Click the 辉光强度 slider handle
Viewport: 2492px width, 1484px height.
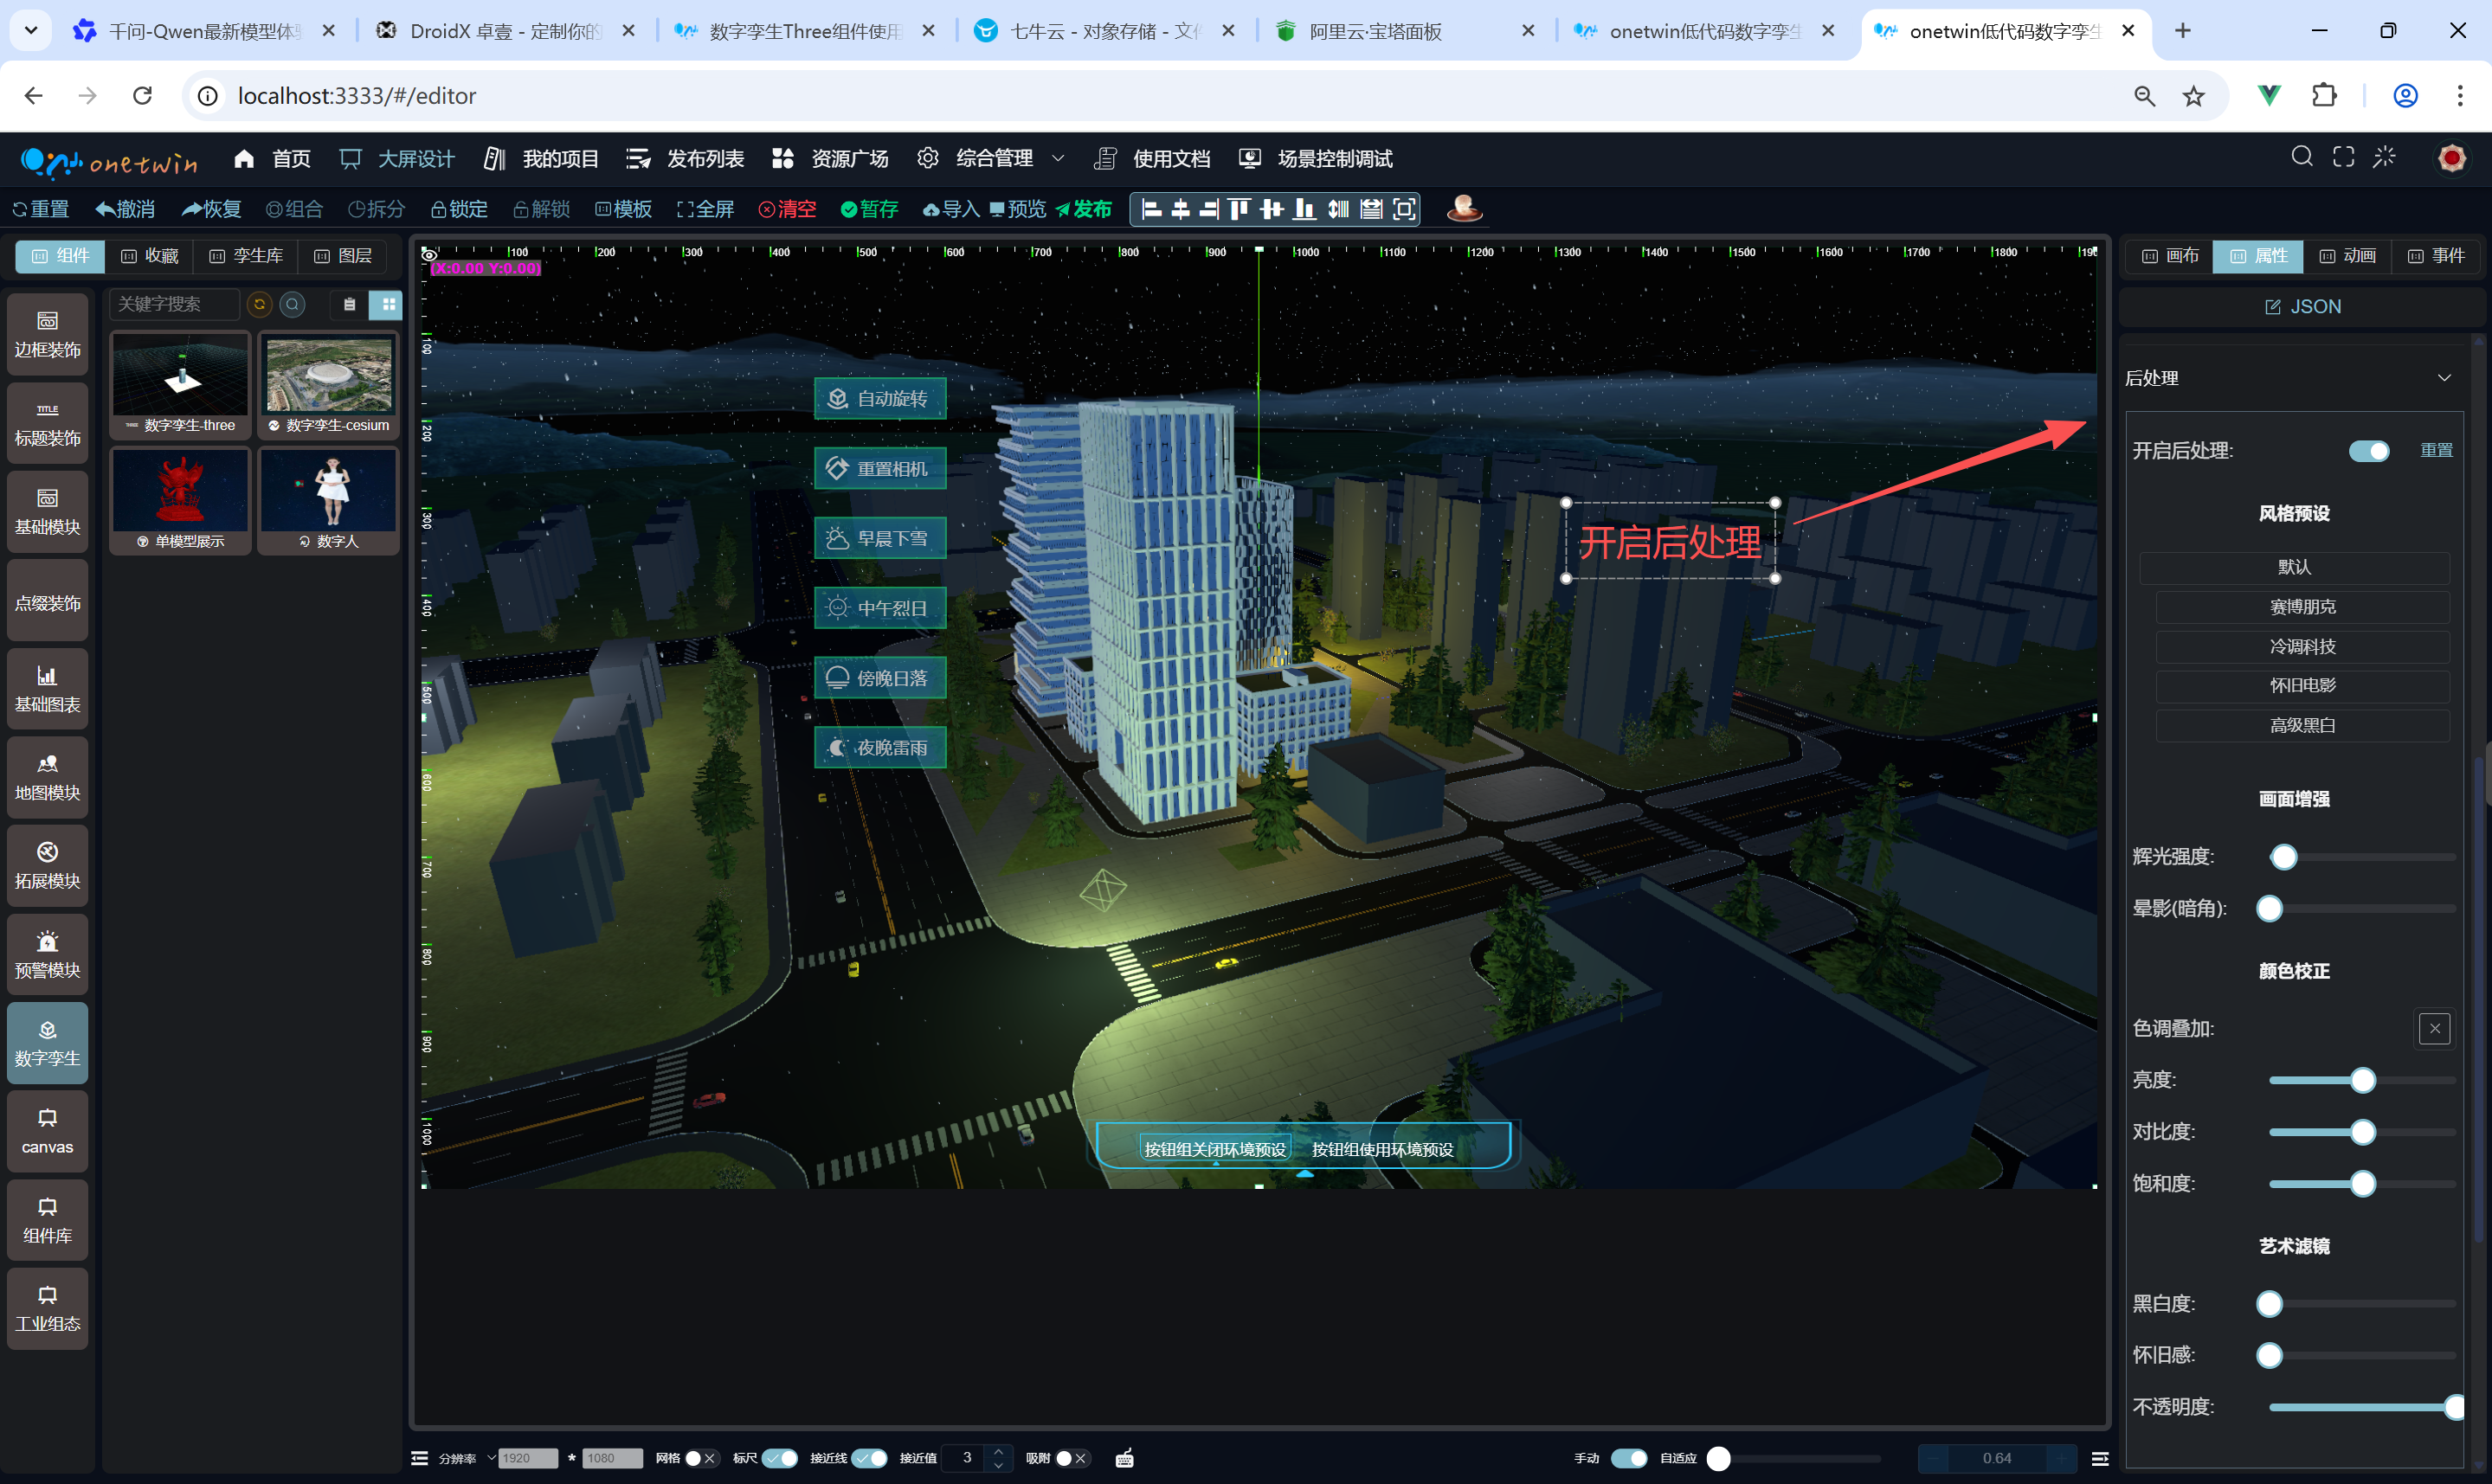click(2283, 857)
